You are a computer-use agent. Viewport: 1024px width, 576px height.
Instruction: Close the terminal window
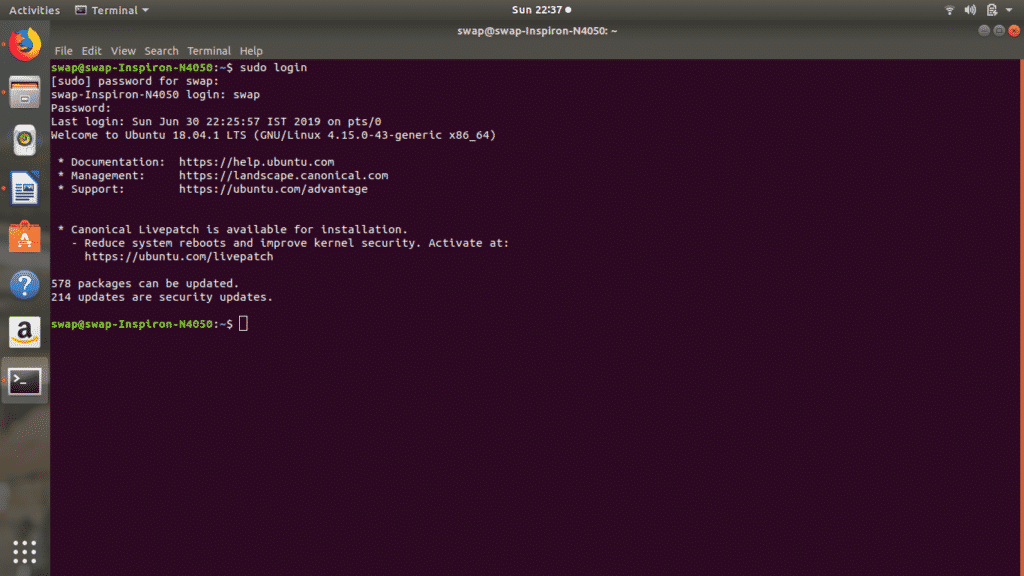[1014, 31]
